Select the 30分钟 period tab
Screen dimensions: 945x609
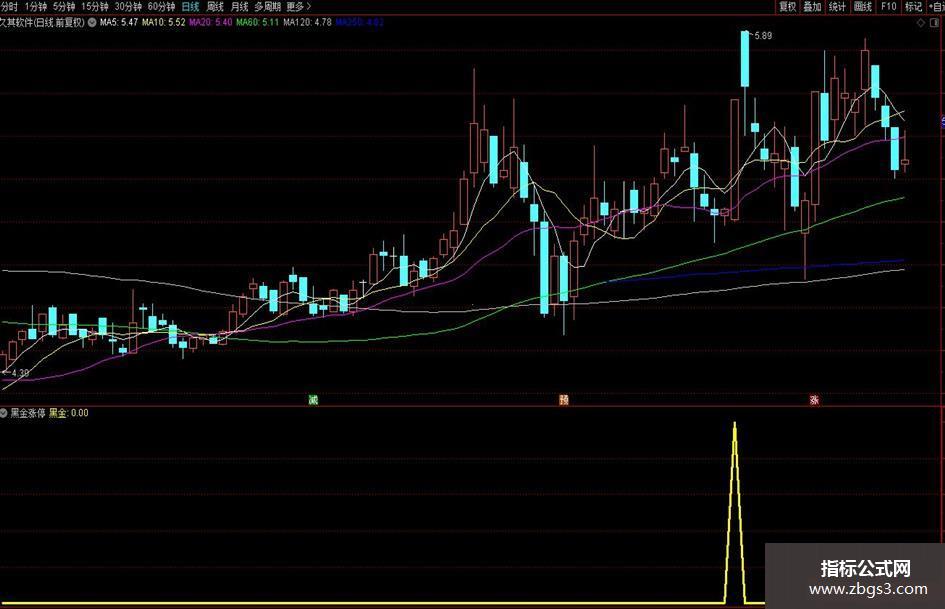pos(128,7)
